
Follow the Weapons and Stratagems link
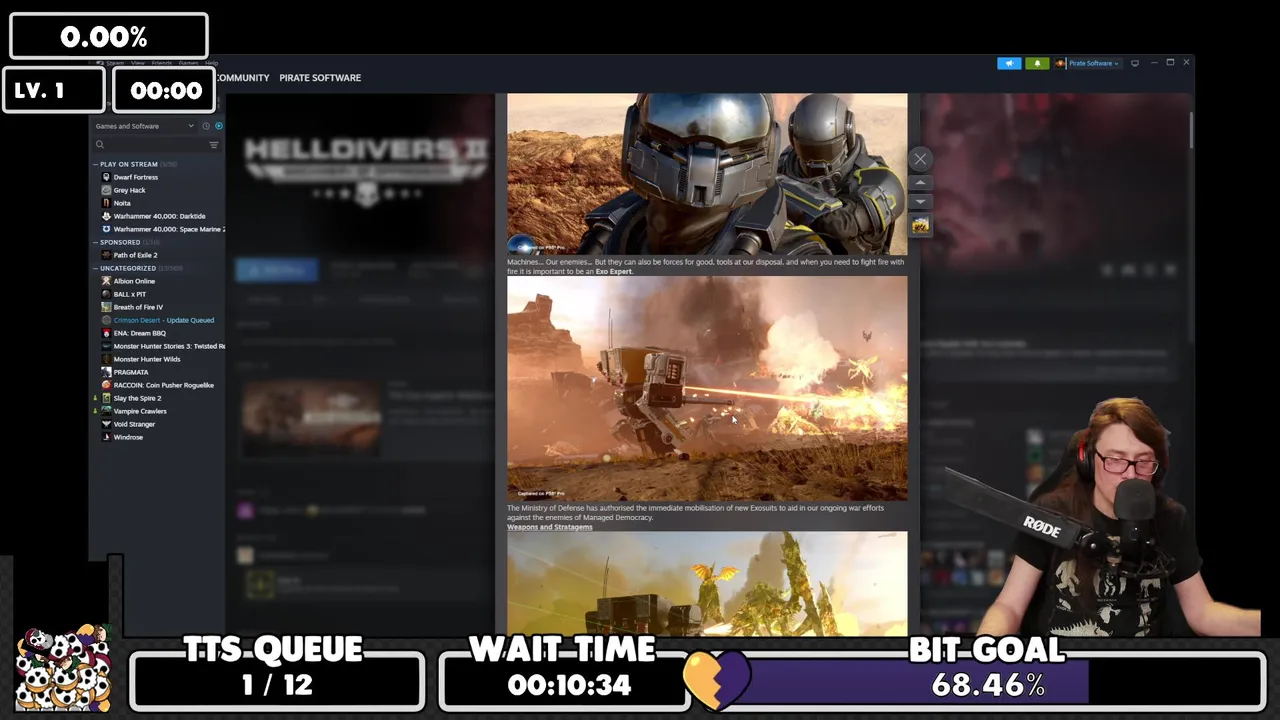pos(550,527)
